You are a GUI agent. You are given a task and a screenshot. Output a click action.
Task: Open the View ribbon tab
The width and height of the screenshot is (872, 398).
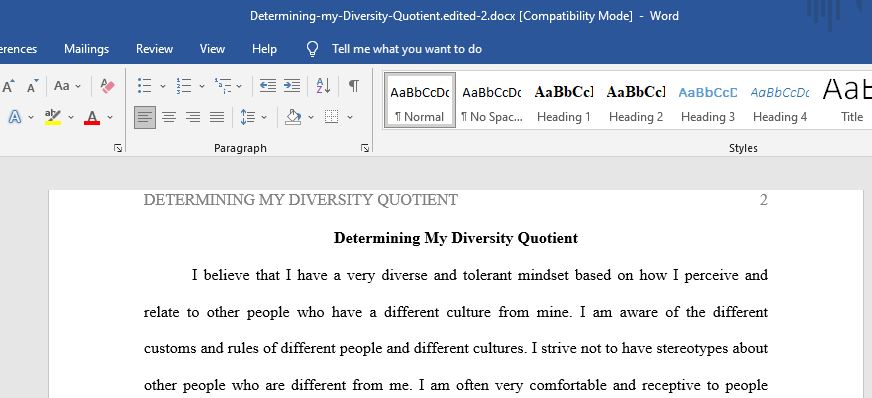point(212,49)
